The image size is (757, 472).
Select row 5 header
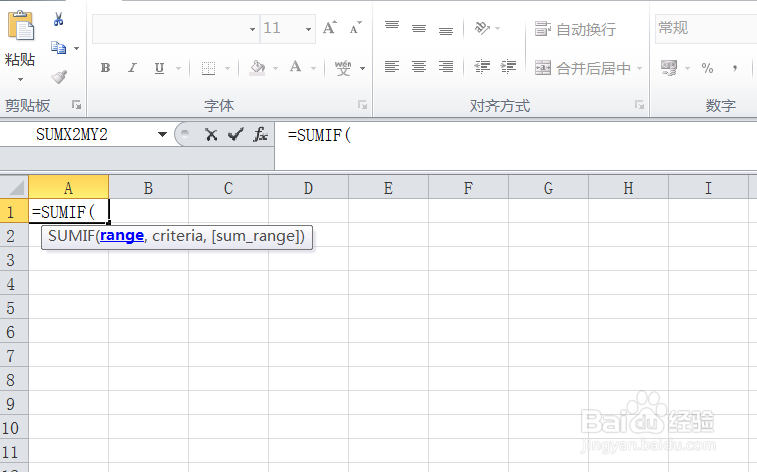tap(14, 308)
